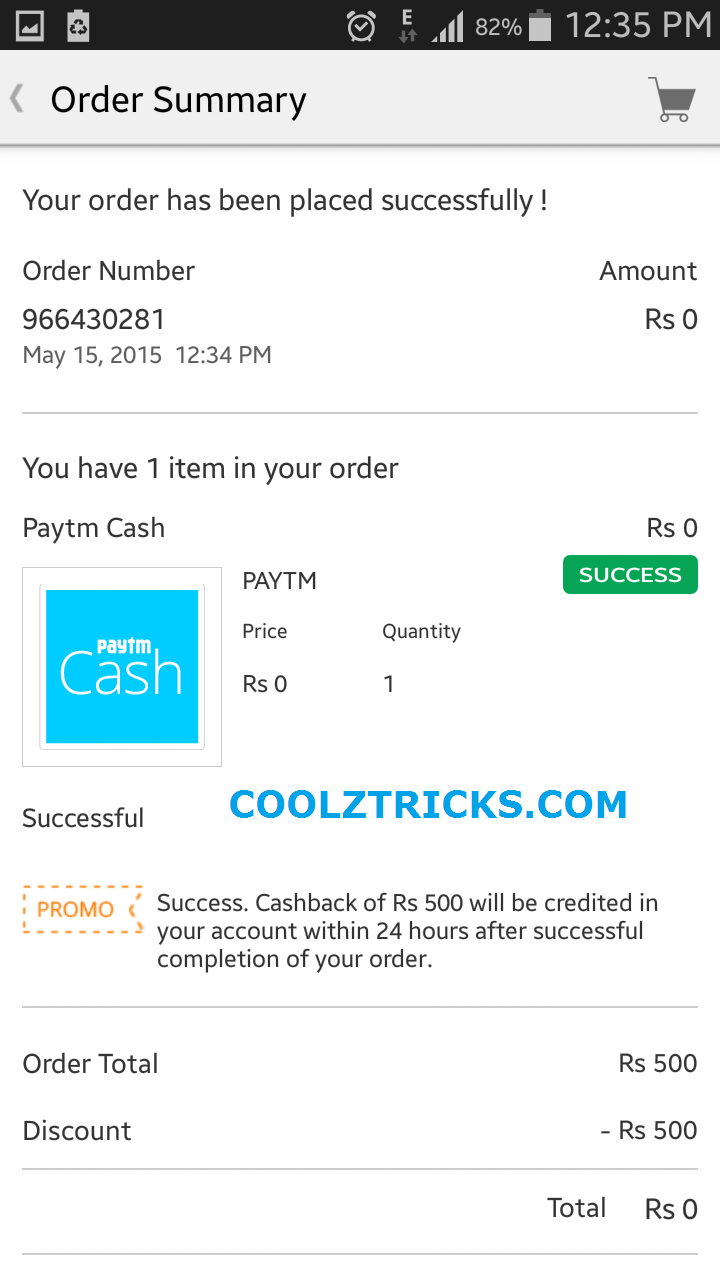Tap the COOLZTRICKS.COM watermark link
The image size is (720, 1280).
coord(428,805)
